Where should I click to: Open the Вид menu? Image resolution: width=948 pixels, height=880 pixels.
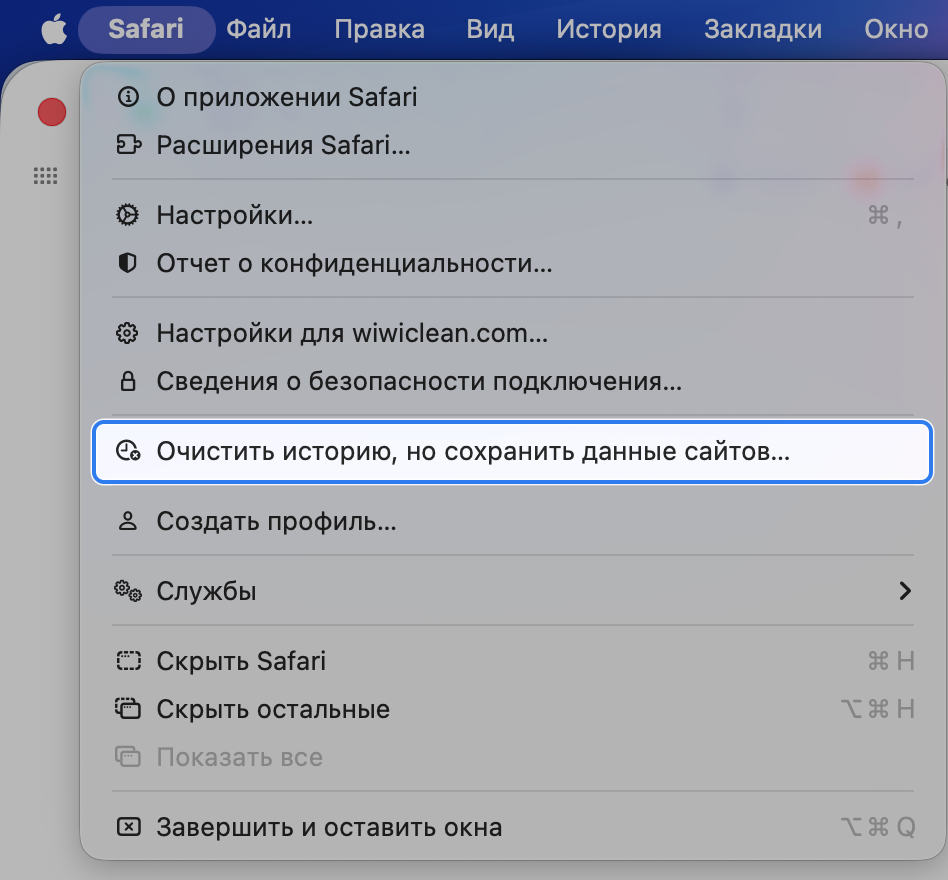click(x=490, y=29)
